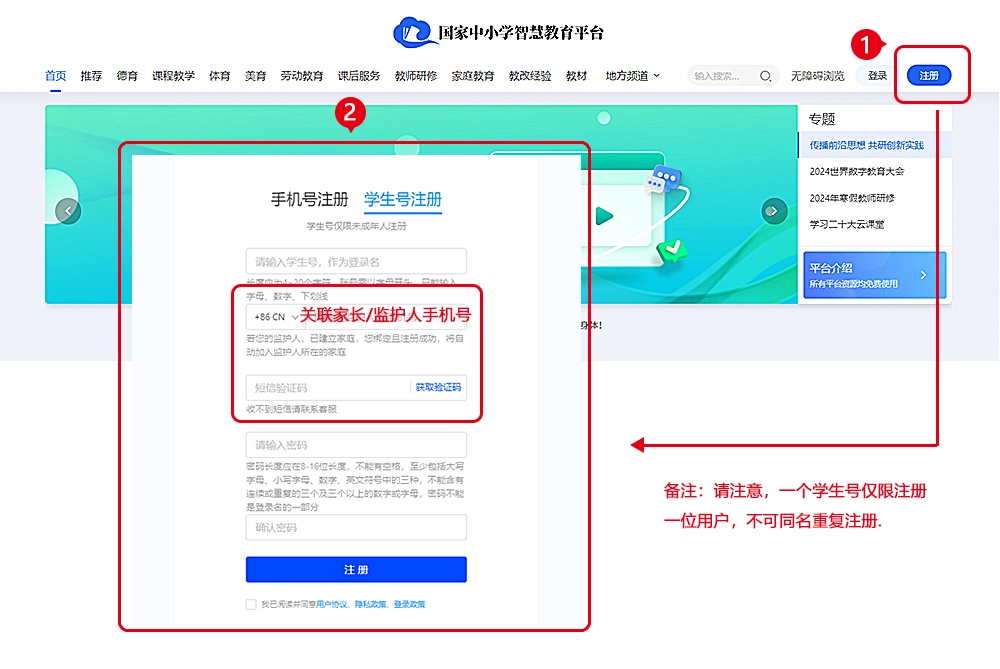Click the 注册 button in the top bar
Image resolution: width=1000 pixels, height=669 pixels.
[931, 75]
